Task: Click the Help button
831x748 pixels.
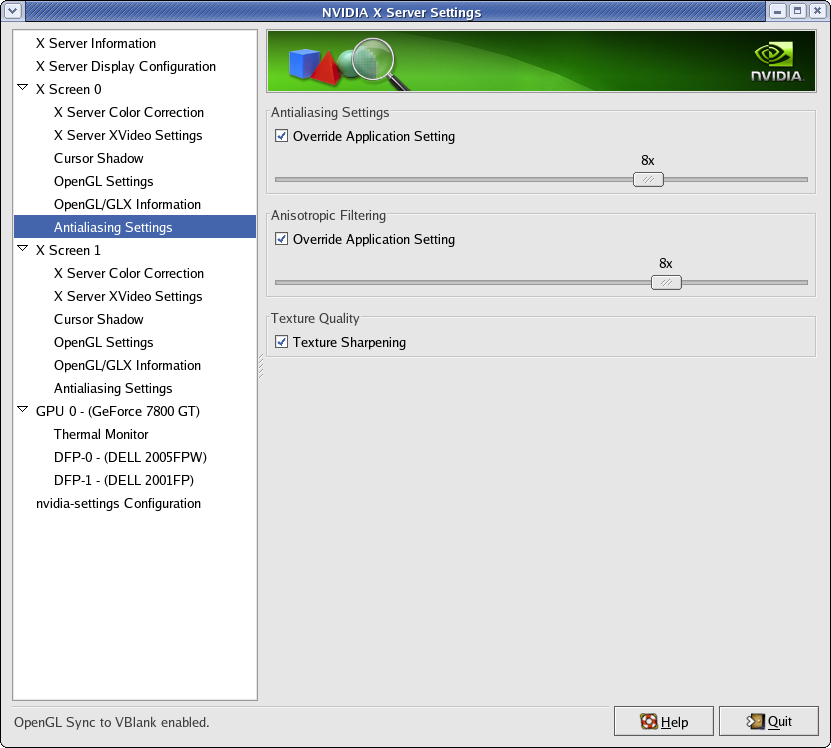Action: pos(664,721)
